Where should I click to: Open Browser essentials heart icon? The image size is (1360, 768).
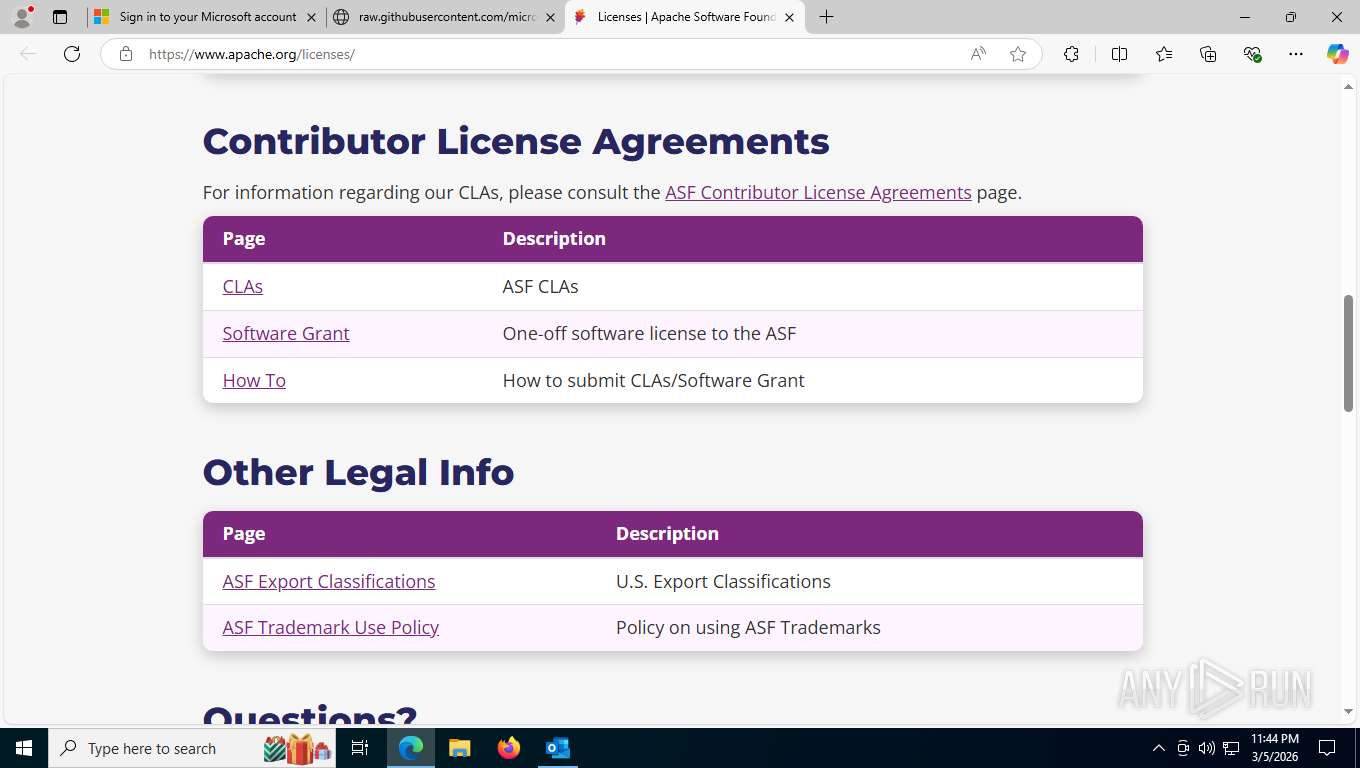tap(1252, 54)
